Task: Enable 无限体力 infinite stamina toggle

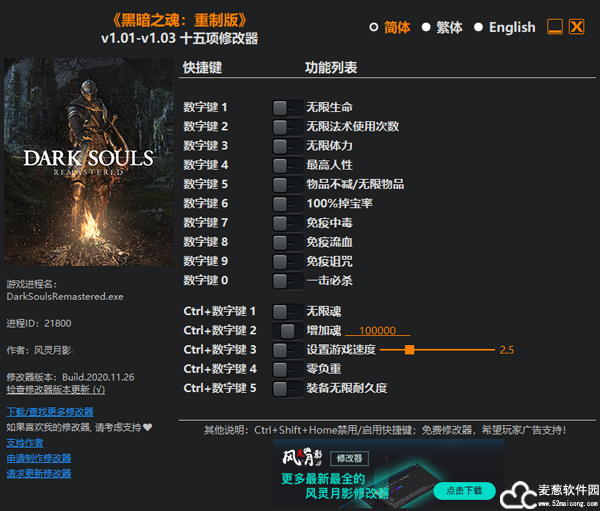Action: [x=287, y=146]
